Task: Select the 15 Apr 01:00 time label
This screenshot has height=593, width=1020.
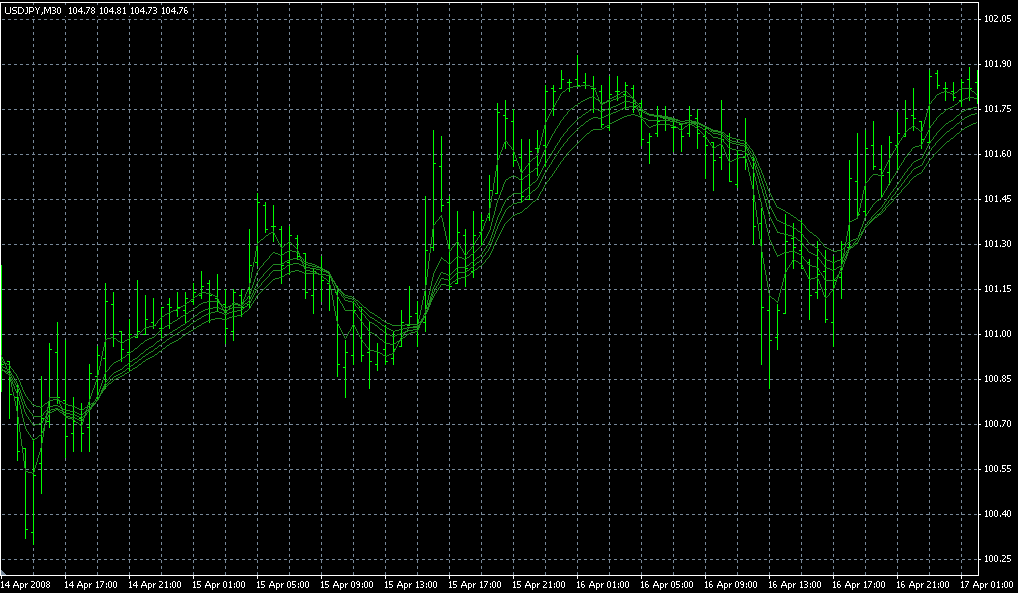Action: pos(219,585)
